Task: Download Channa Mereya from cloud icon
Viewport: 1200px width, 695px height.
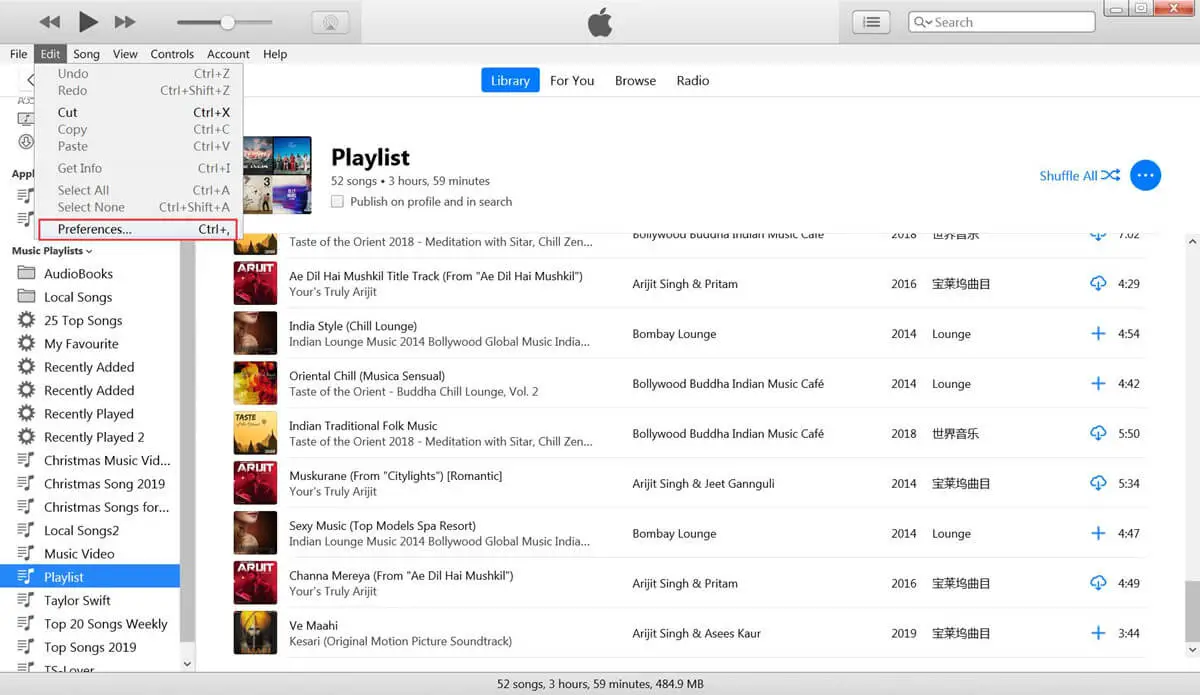Action: [1098, 584]
